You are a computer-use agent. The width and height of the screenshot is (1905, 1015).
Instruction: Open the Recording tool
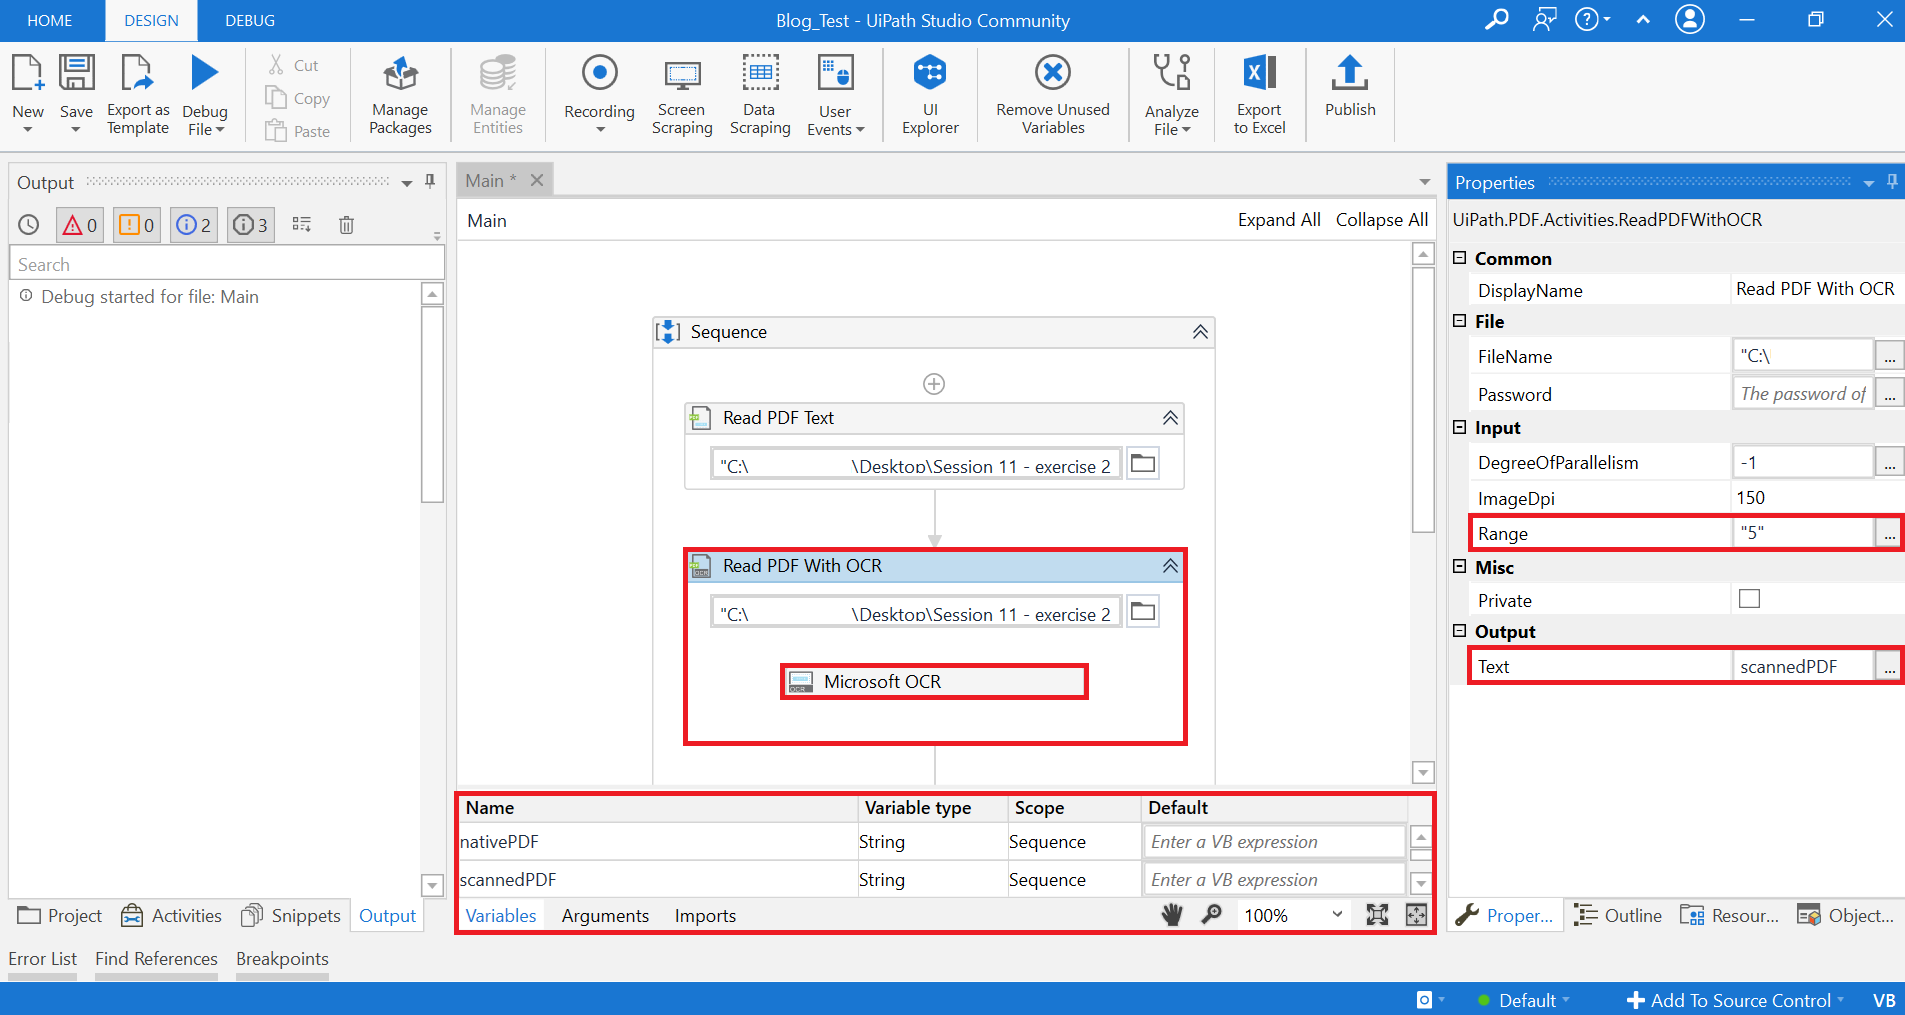point(599,95)
